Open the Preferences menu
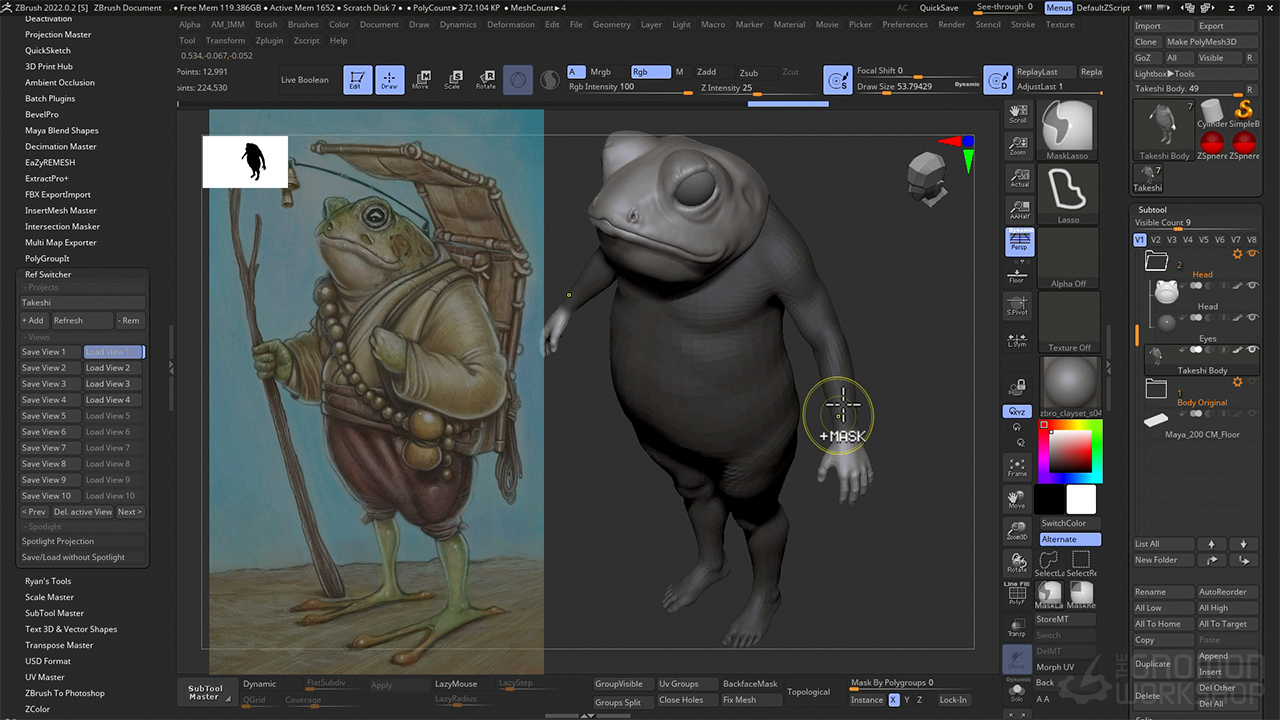 click(904, 24)
